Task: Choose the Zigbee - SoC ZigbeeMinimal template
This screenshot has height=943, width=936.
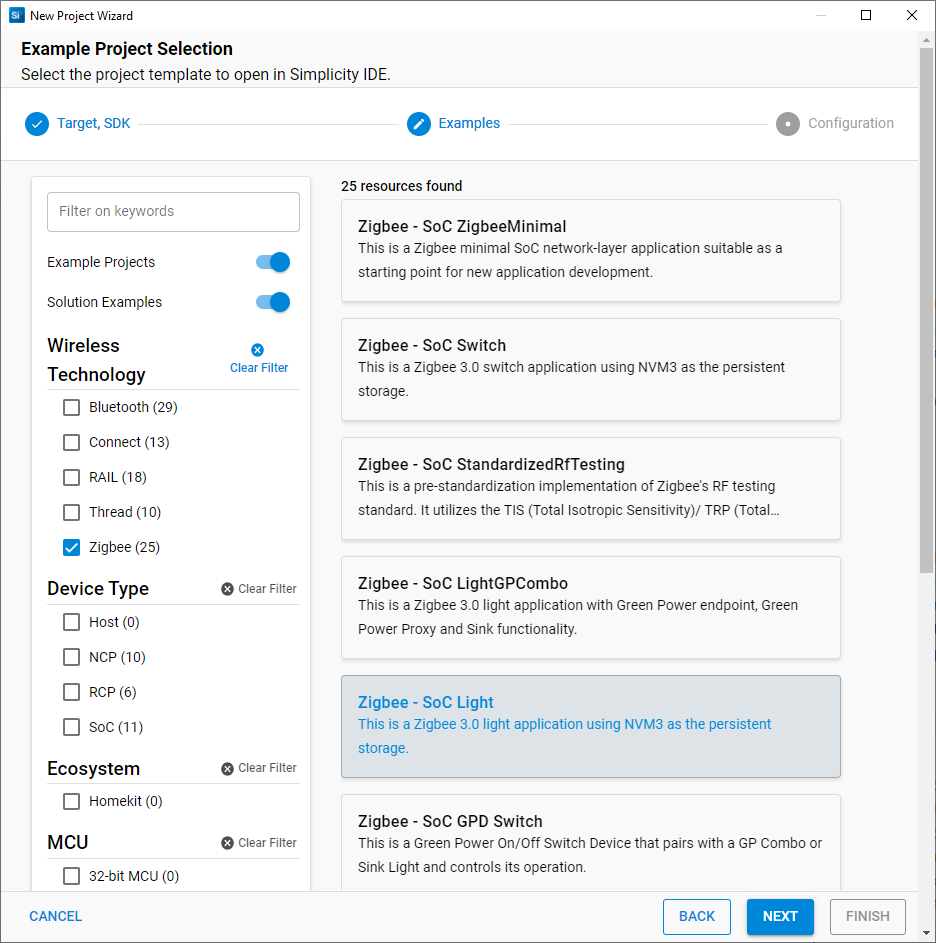Action: click(x=590, y=250)
